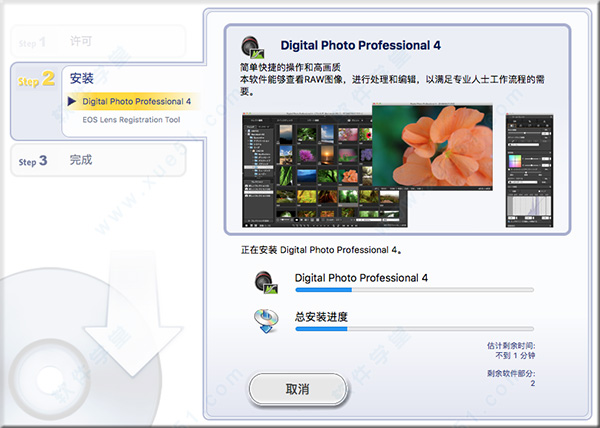This screenshot has height=428, width=600.
Task: Click the 估计剩余时间 label
Action: point(511,346)
